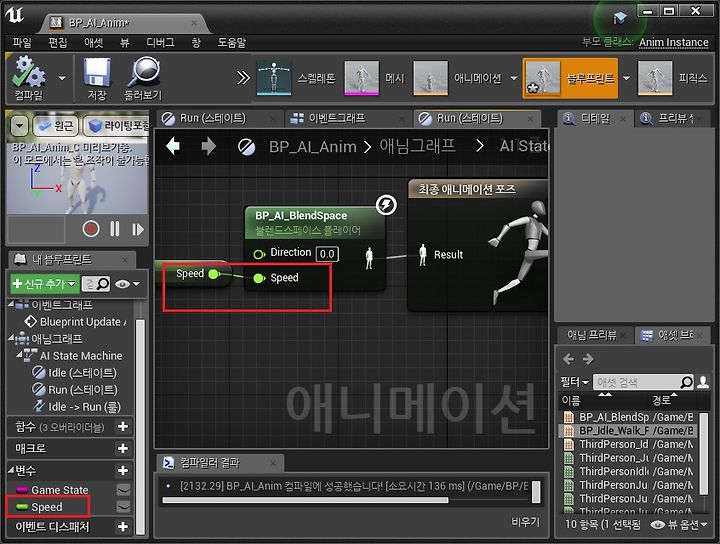The width and height of the screenshot is (720, 544).
Task: Open the 도움말 menu
Action: pos(232,43)
